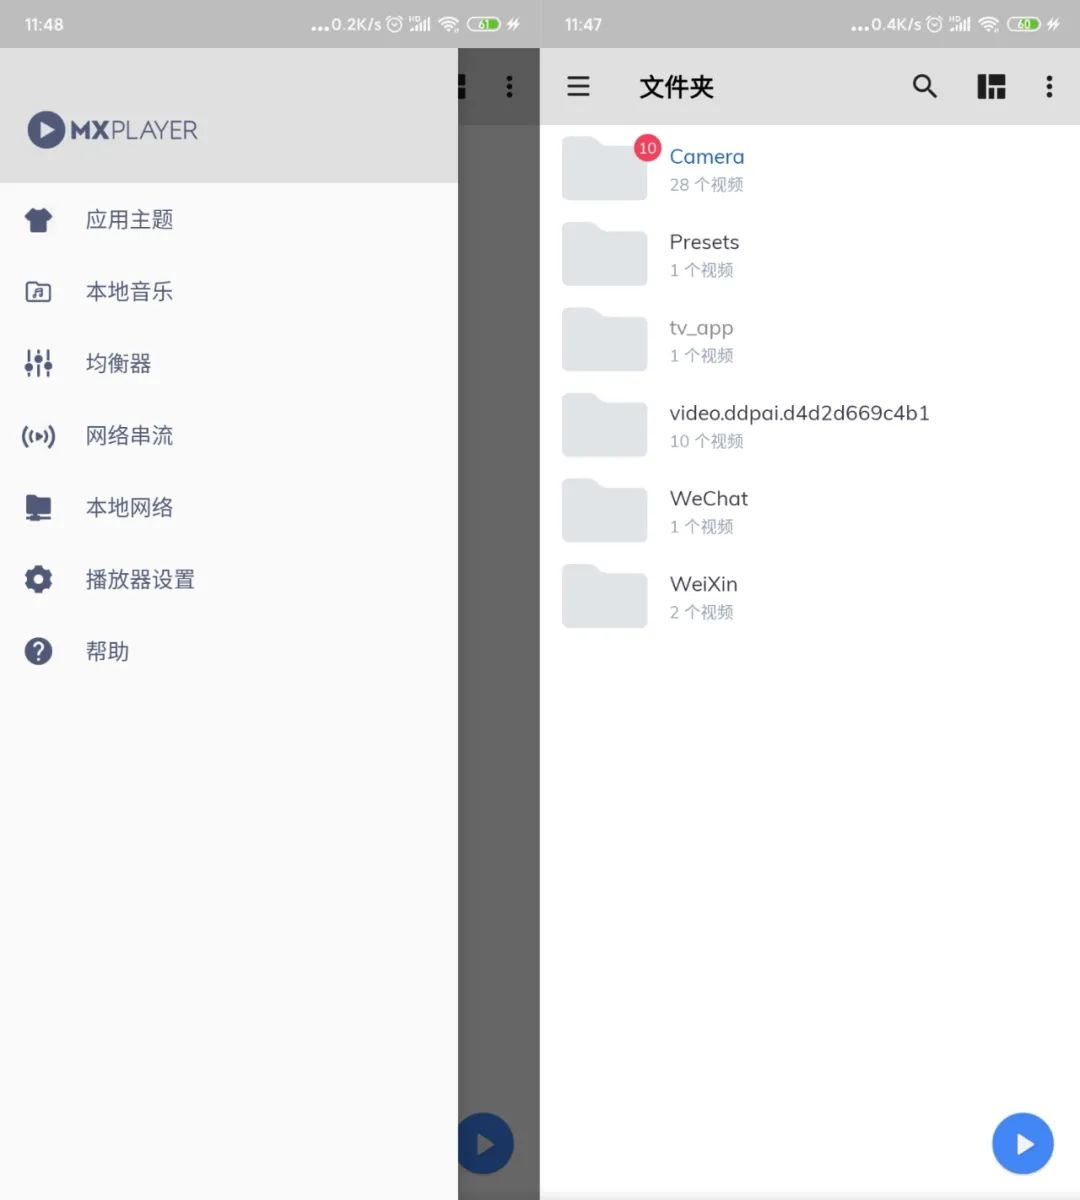Tap the dimmed three-dot icon behind drawer
This screenshot has height=1200, width=1080.
pyautogui.click(x=510, y=86)
